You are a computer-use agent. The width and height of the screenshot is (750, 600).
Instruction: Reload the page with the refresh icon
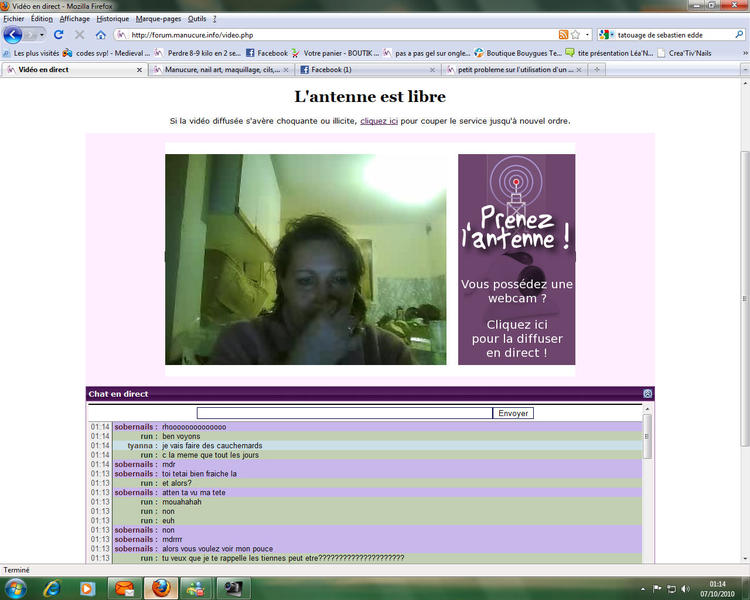click(59, 34)
